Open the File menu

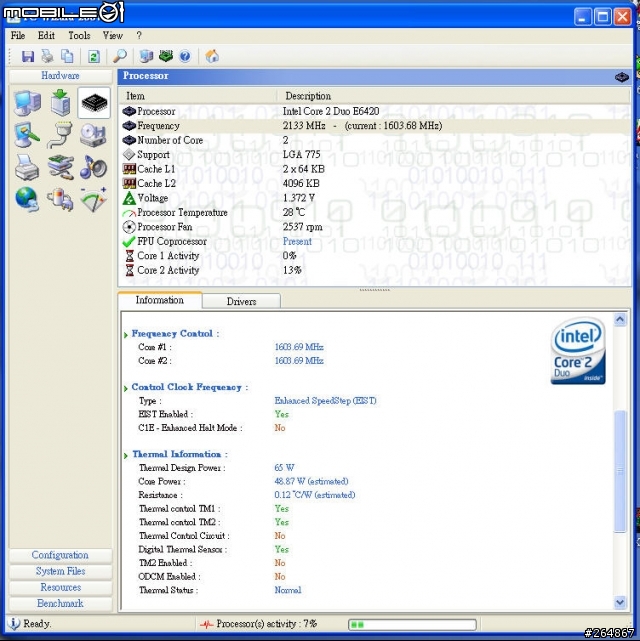18,36
